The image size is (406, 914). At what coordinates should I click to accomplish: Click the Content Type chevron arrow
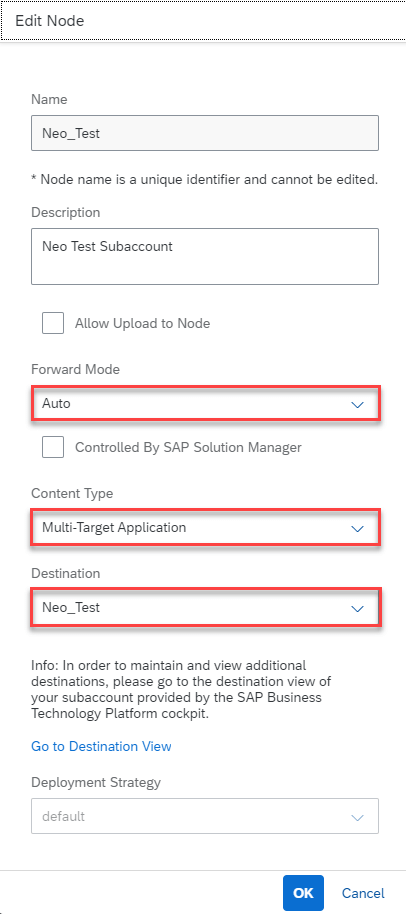(357, 529)
